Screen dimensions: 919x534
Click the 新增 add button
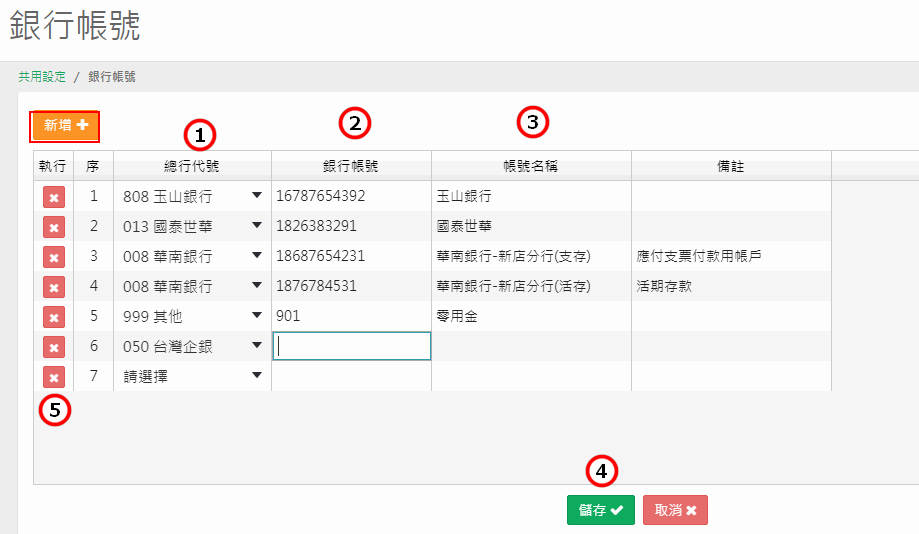click(65, 125)
